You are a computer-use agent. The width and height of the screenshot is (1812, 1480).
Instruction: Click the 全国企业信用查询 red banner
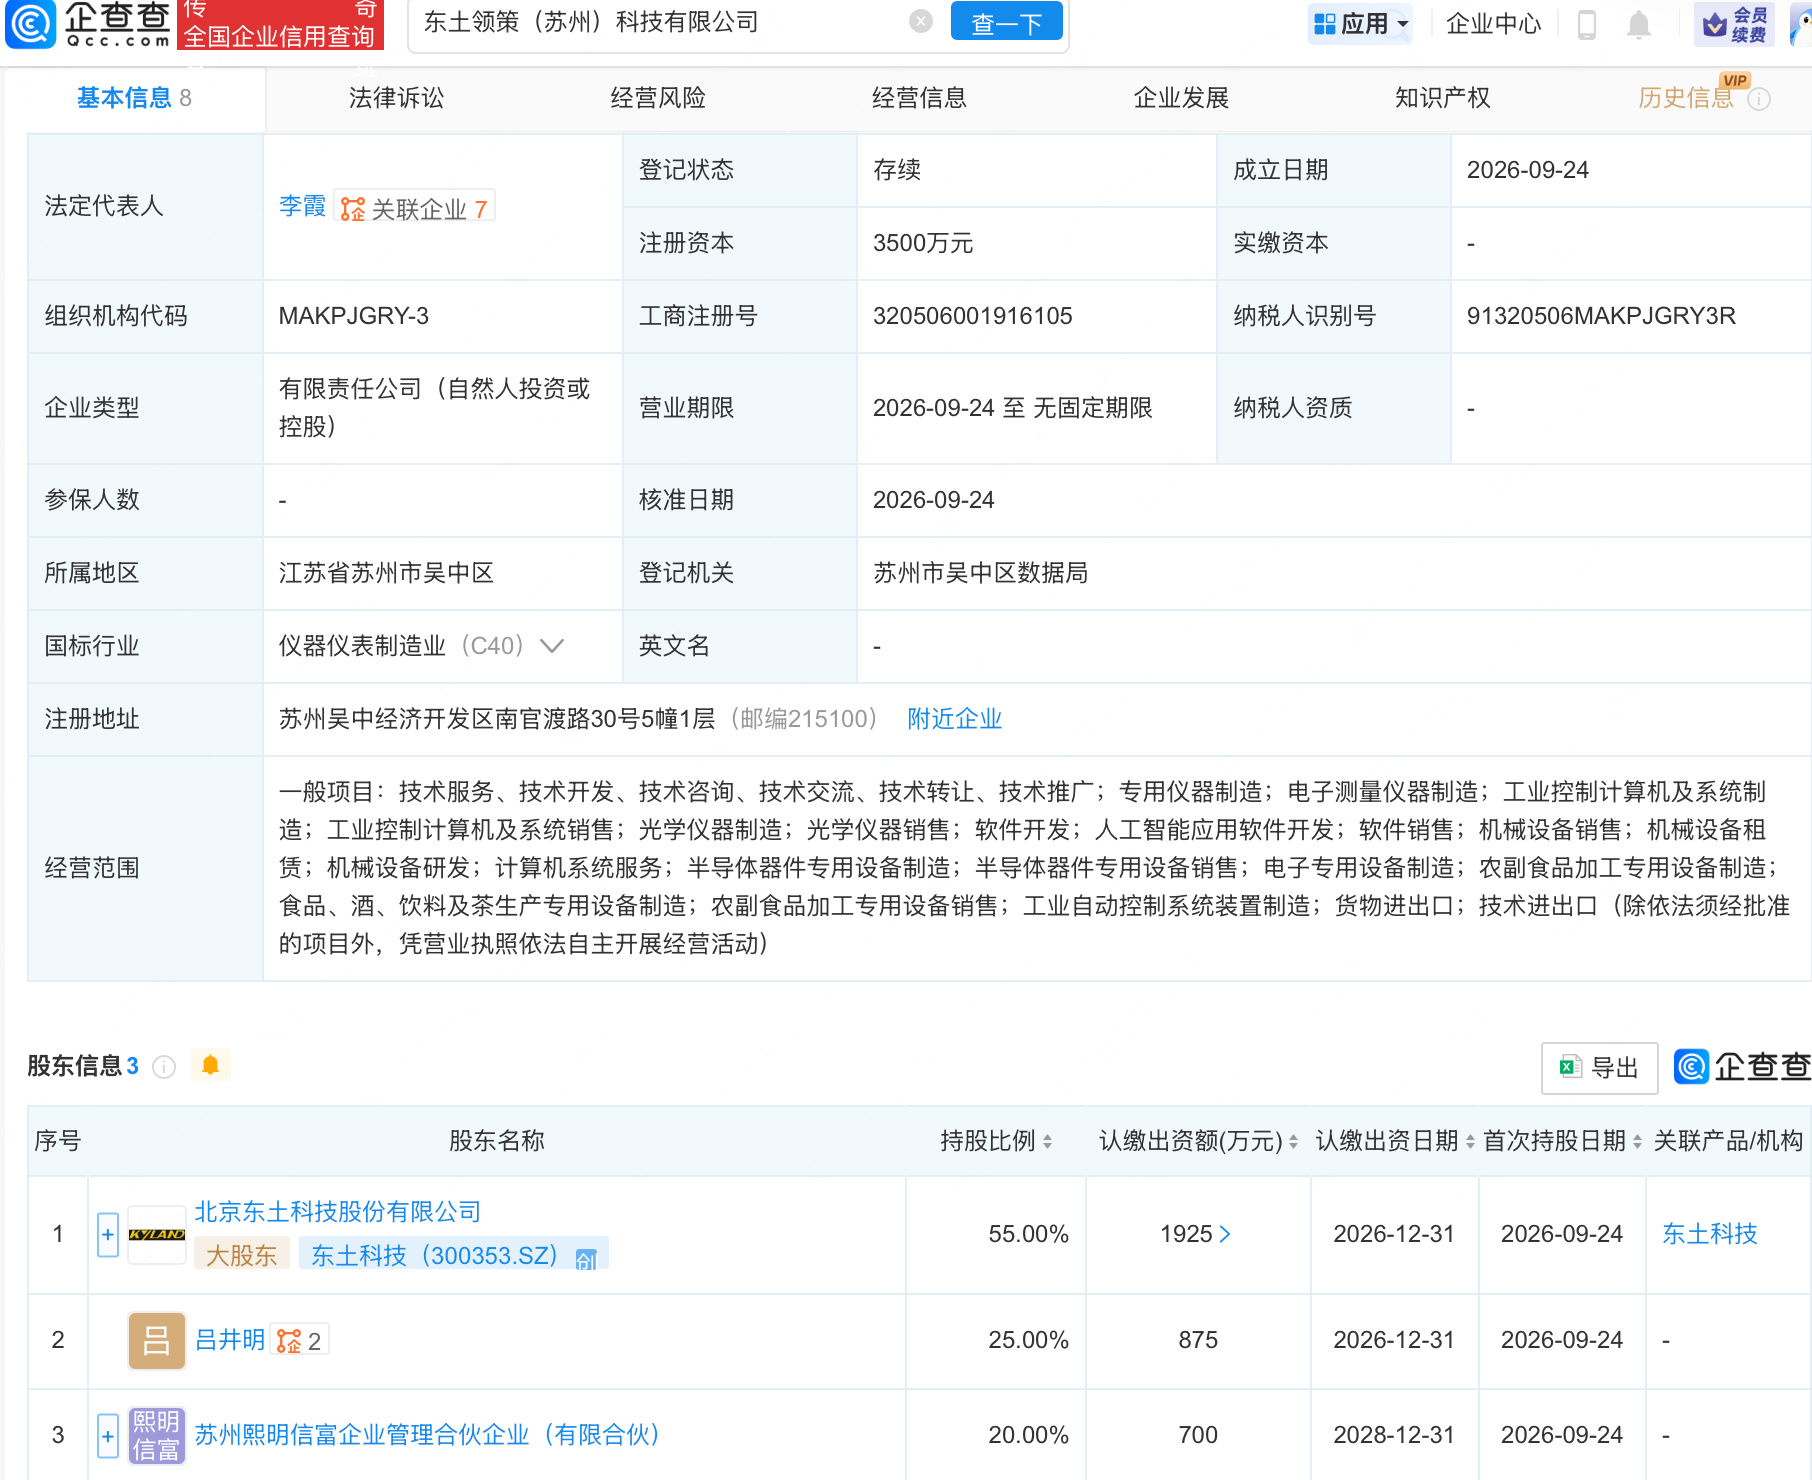point(279,25)
